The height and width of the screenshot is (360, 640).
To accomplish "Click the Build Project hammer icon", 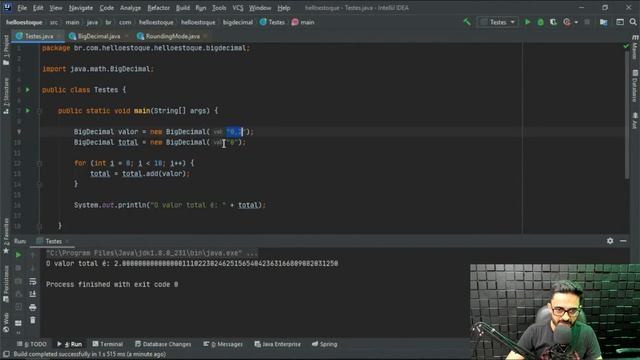I will tap(467, 22).
